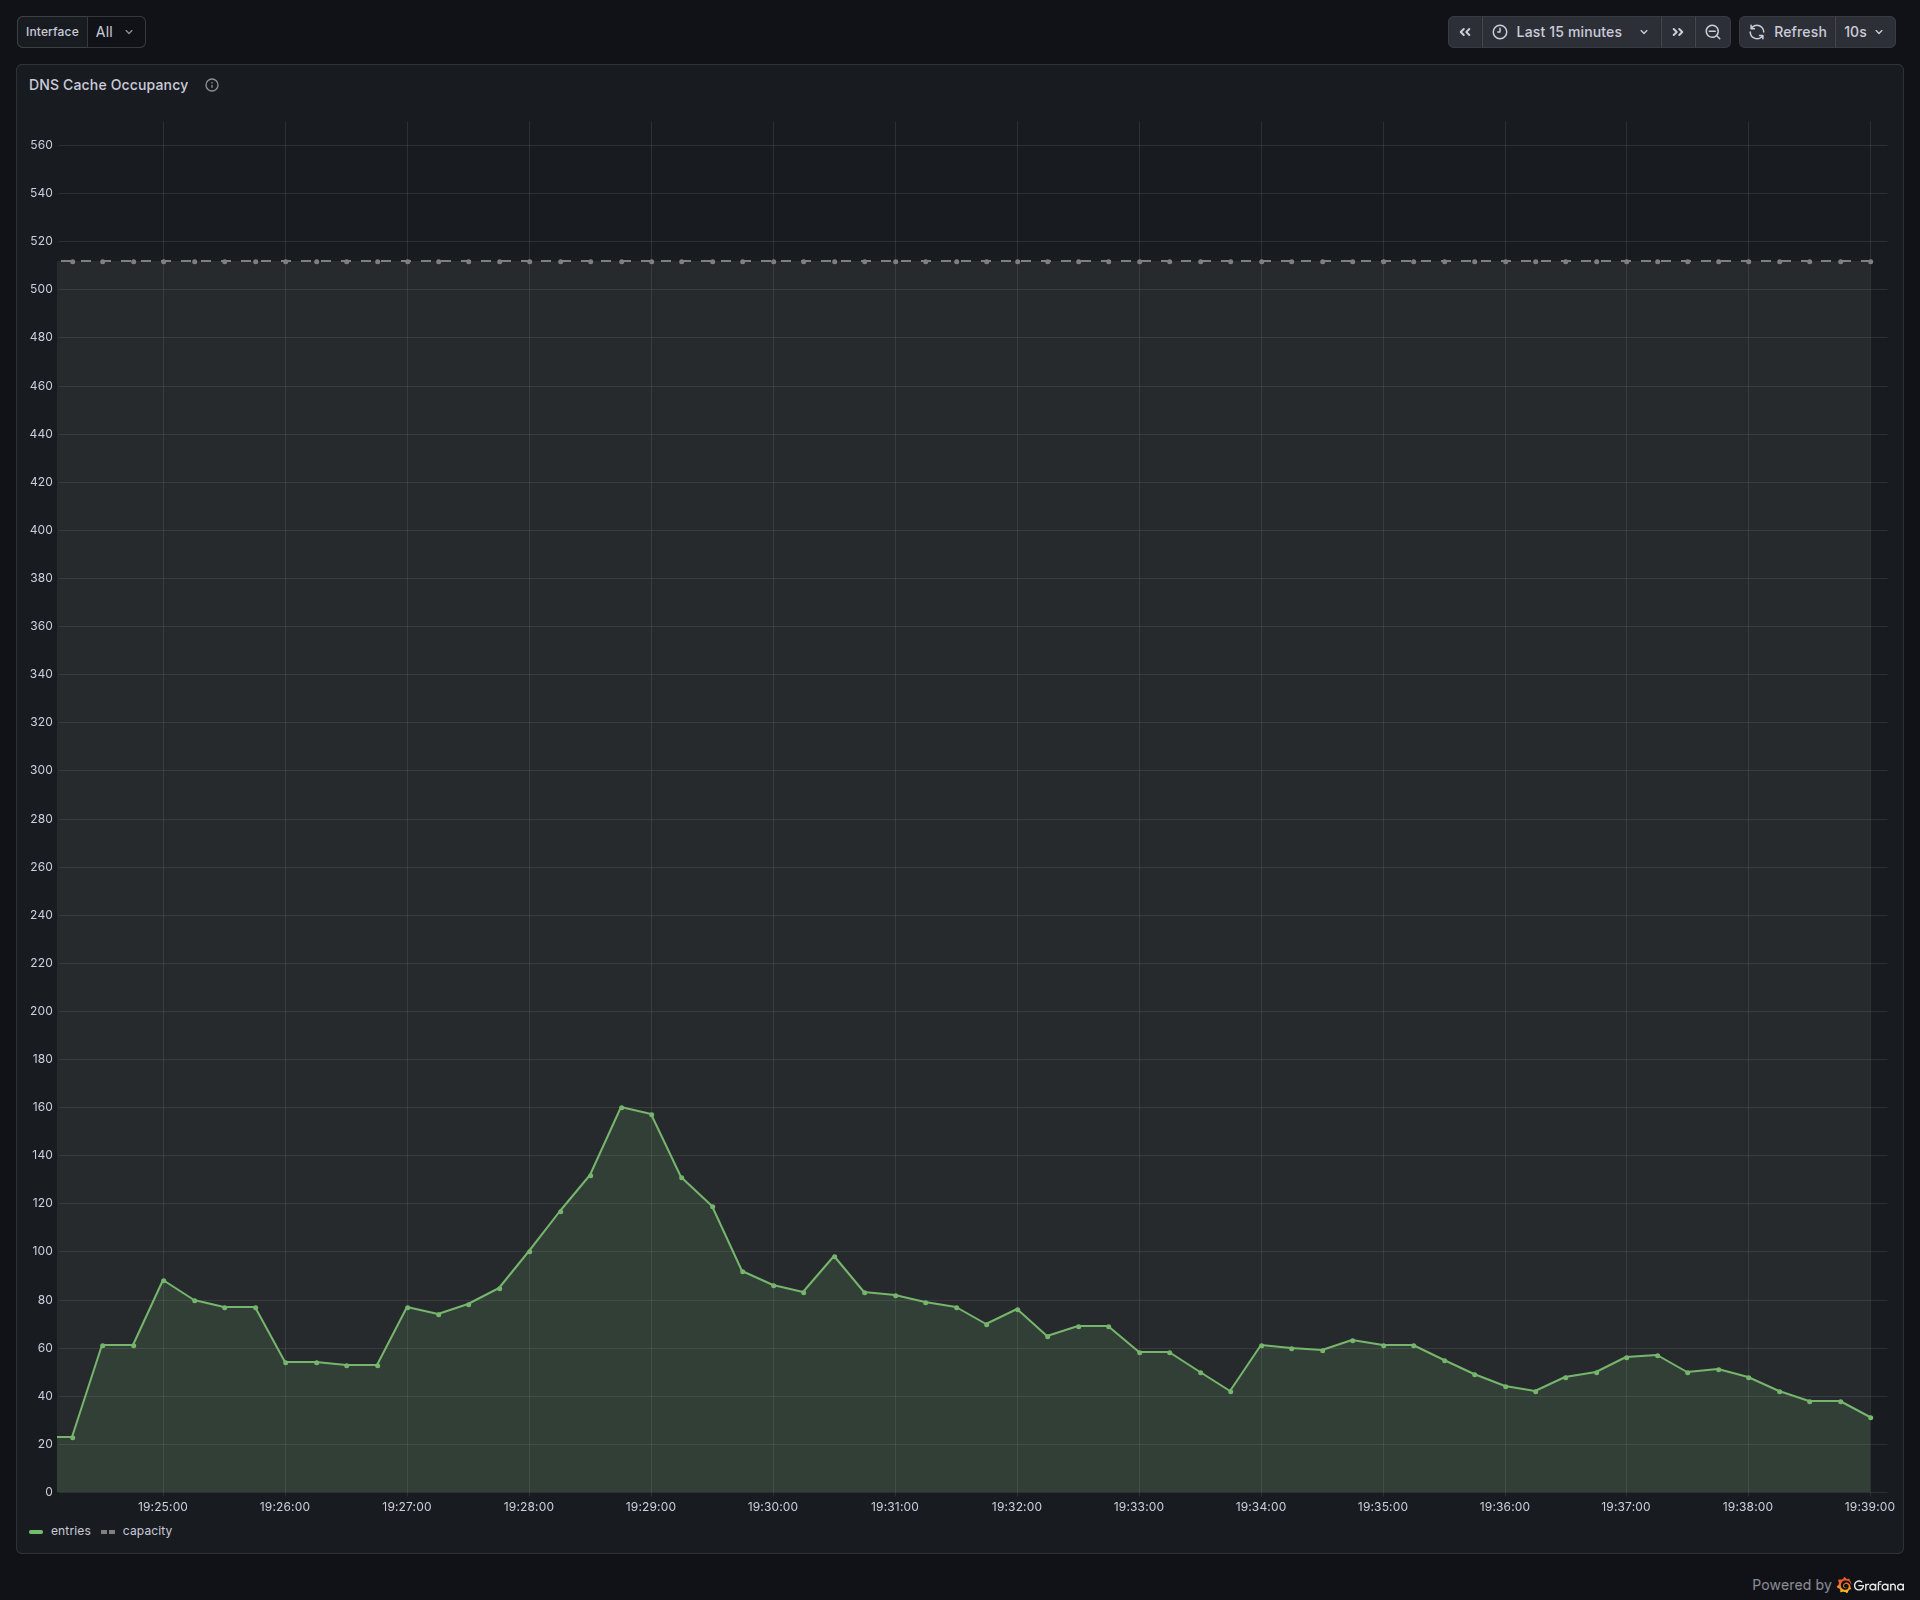Screen dimensions: 1920x1600
Task: Zoom out time range using magnifier icon
Action: click(x=1712, y=31)
